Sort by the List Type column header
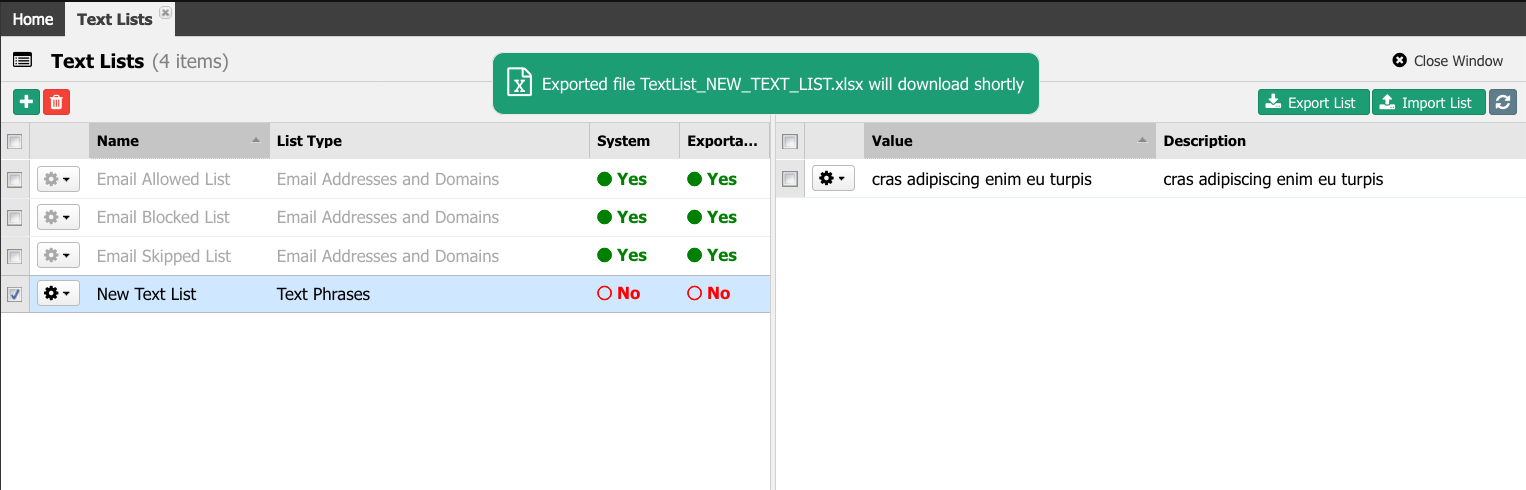The width and height of the screenshot is (1526, 490). click(429, 141)
